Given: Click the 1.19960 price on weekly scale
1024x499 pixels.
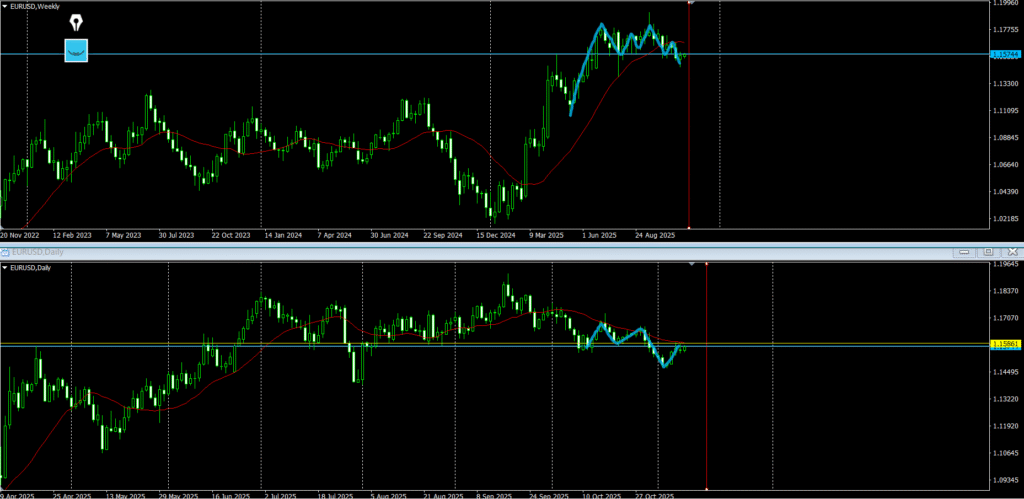Looking at the screenshot, I should pos(1004,4).
